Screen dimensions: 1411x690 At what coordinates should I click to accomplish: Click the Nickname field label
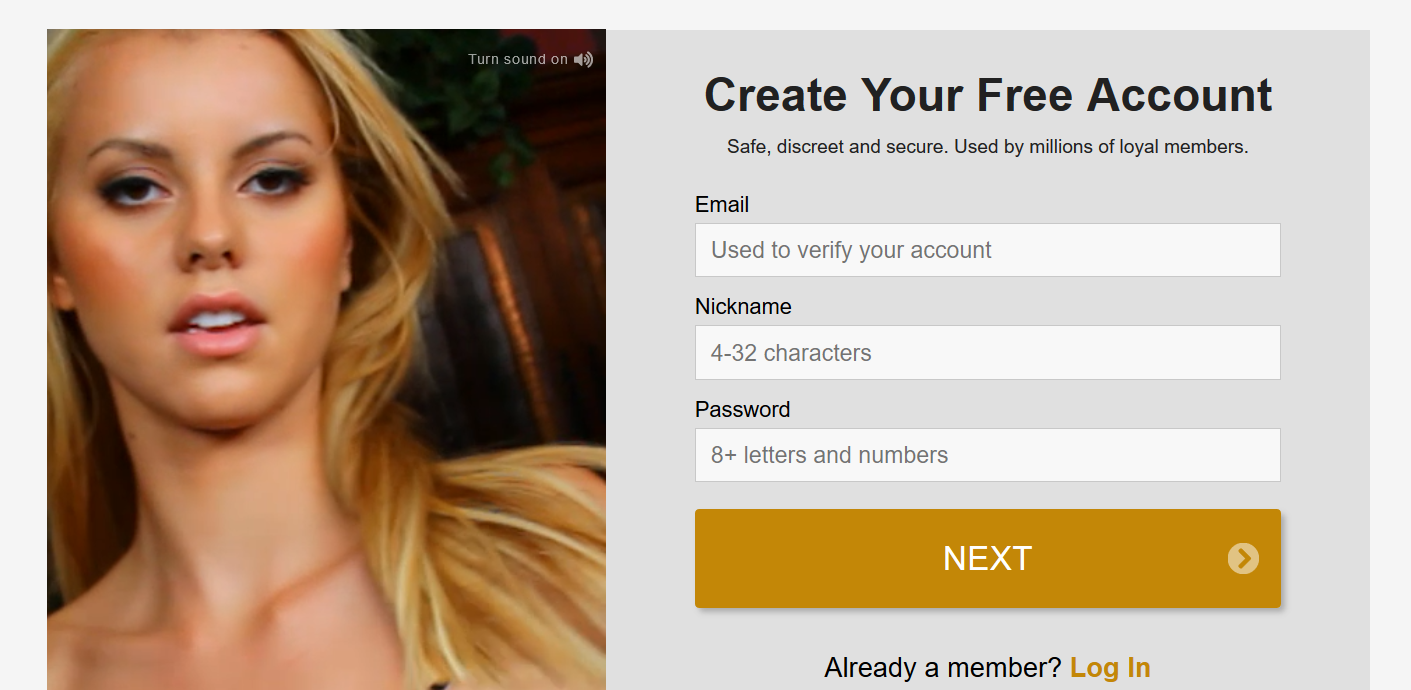pos(743,306)
